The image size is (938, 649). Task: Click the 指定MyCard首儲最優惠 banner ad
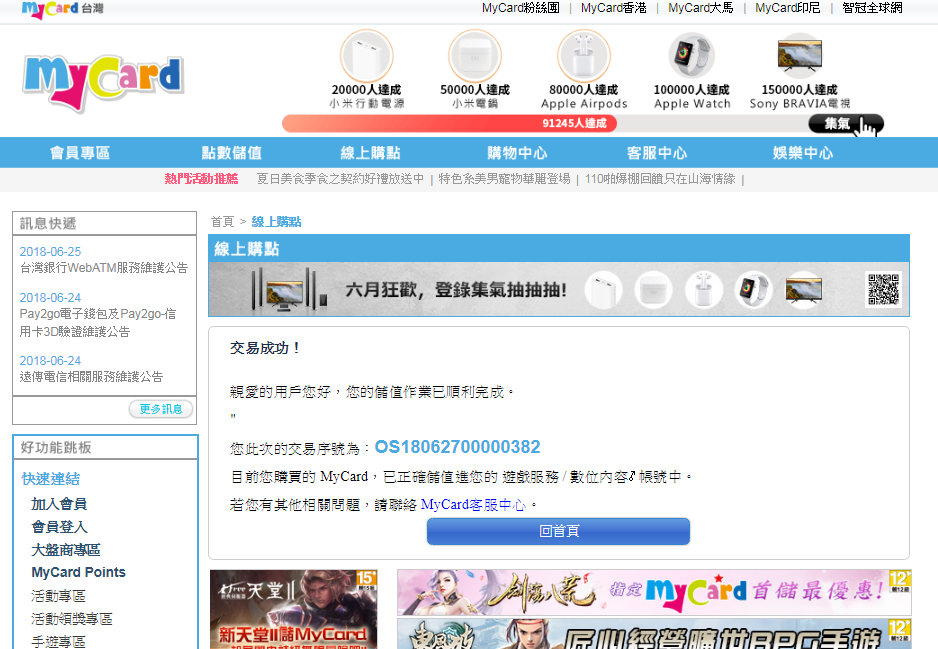654,592
